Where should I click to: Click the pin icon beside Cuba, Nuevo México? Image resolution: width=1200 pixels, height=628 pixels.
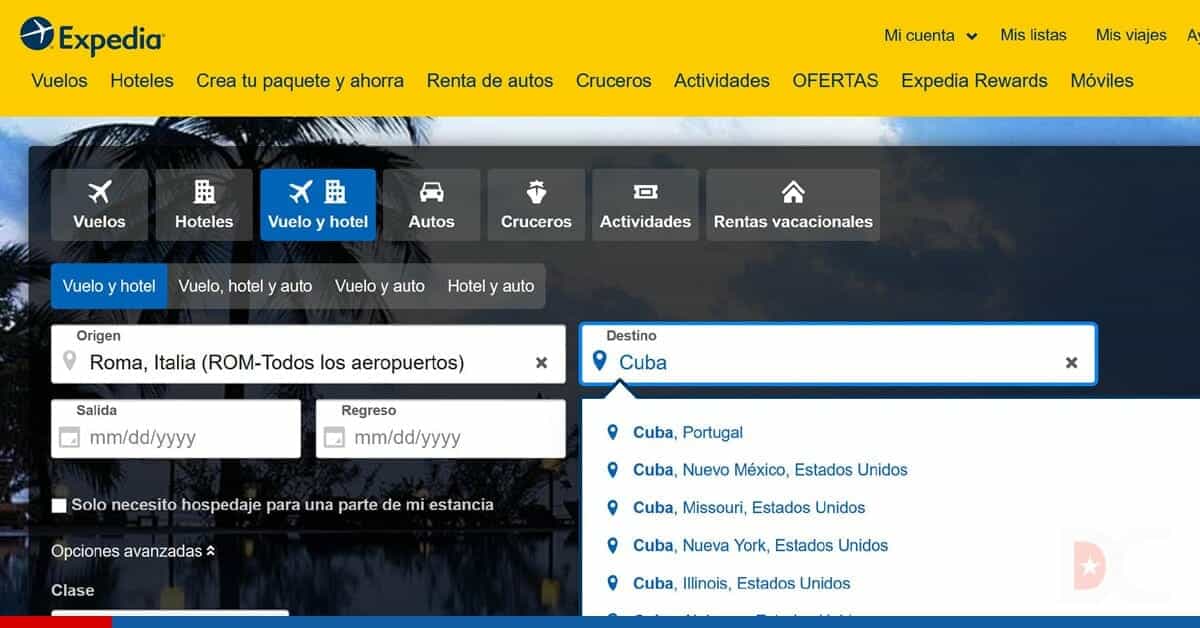click(613, 470)
